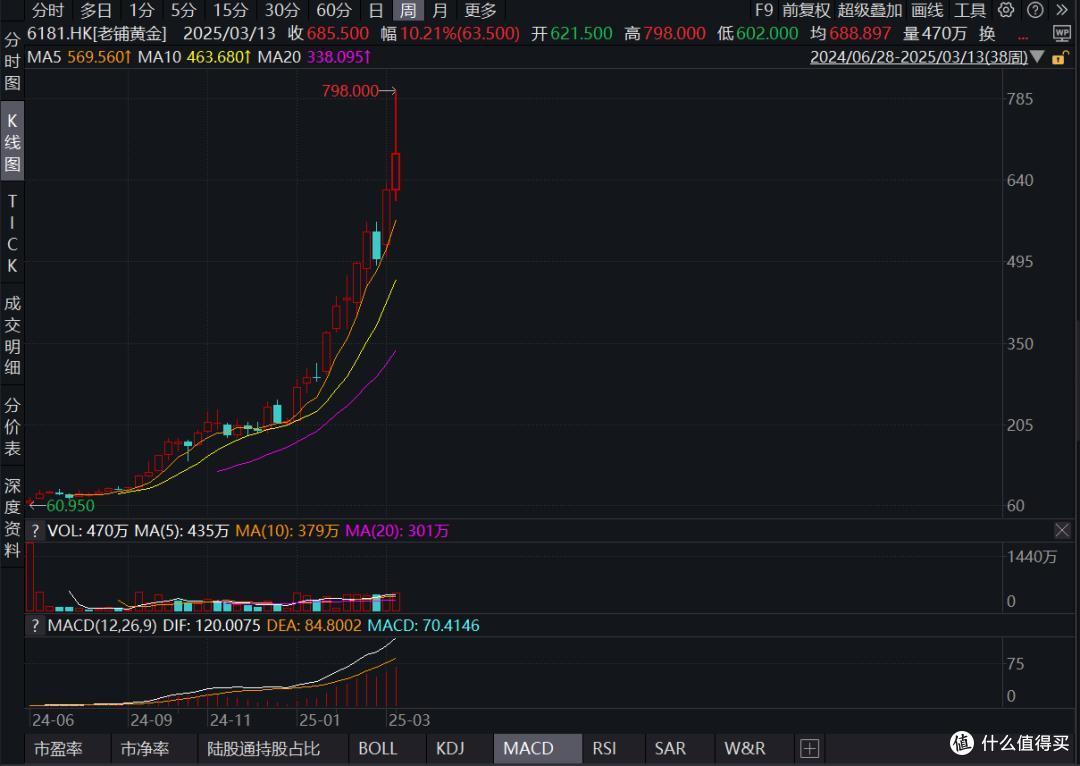
Task: Select the 60分 timeframe
Action: [x=334, y=10]
